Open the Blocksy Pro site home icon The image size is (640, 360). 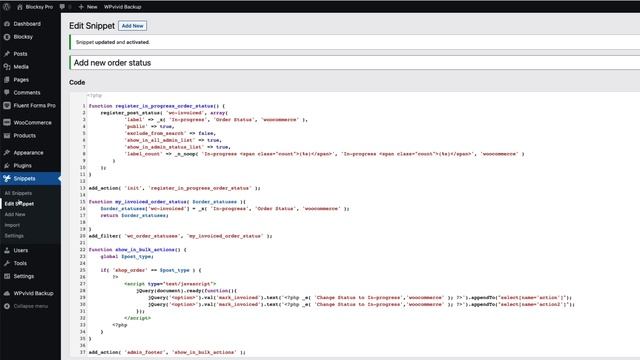20,7
